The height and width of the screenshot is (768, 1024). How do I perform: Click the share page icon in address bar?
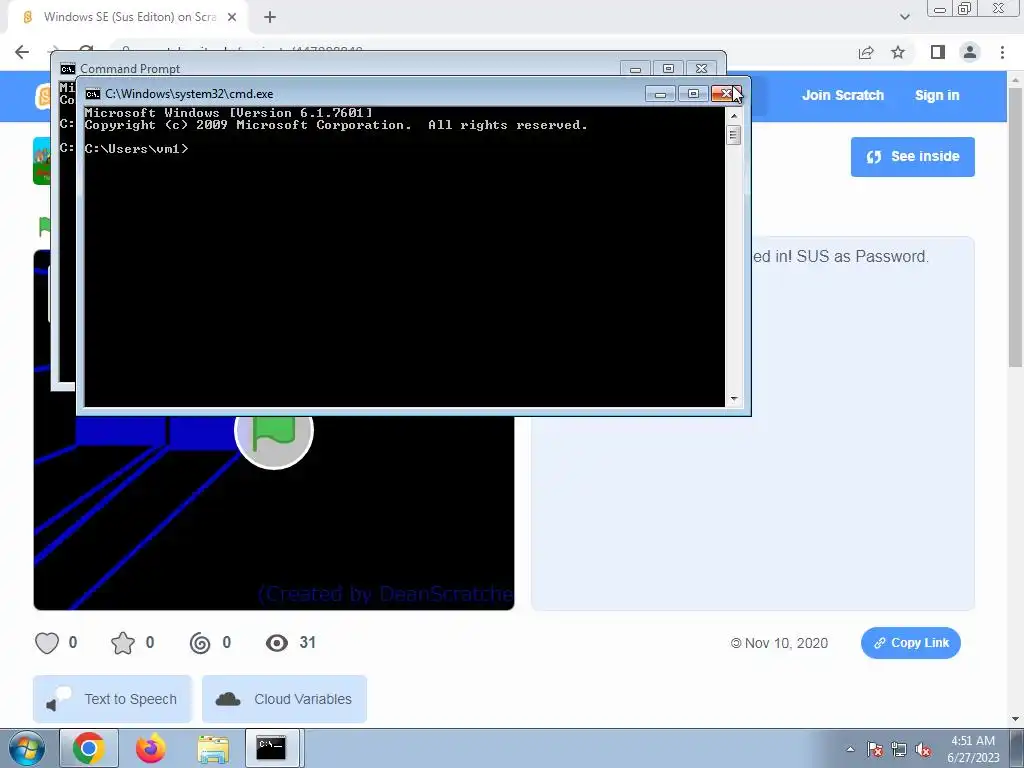866,52
